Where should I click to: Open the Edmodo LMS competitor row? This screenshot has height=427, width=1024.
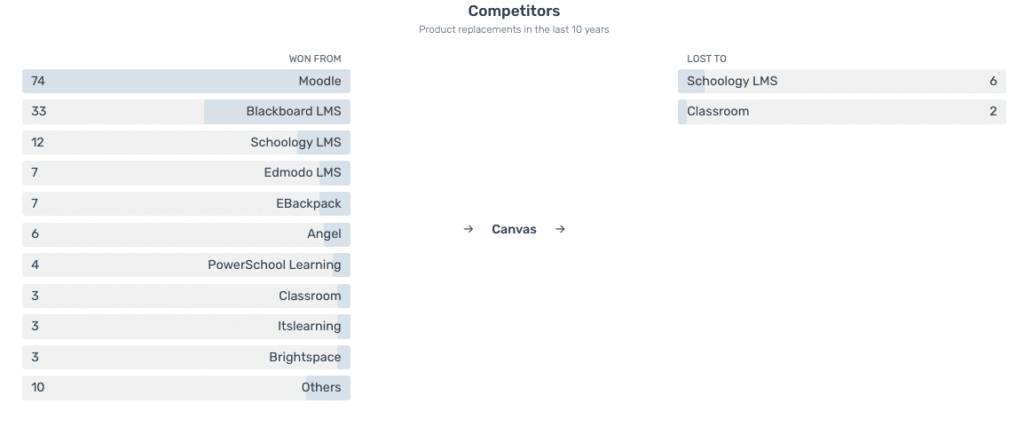(186, 173)
